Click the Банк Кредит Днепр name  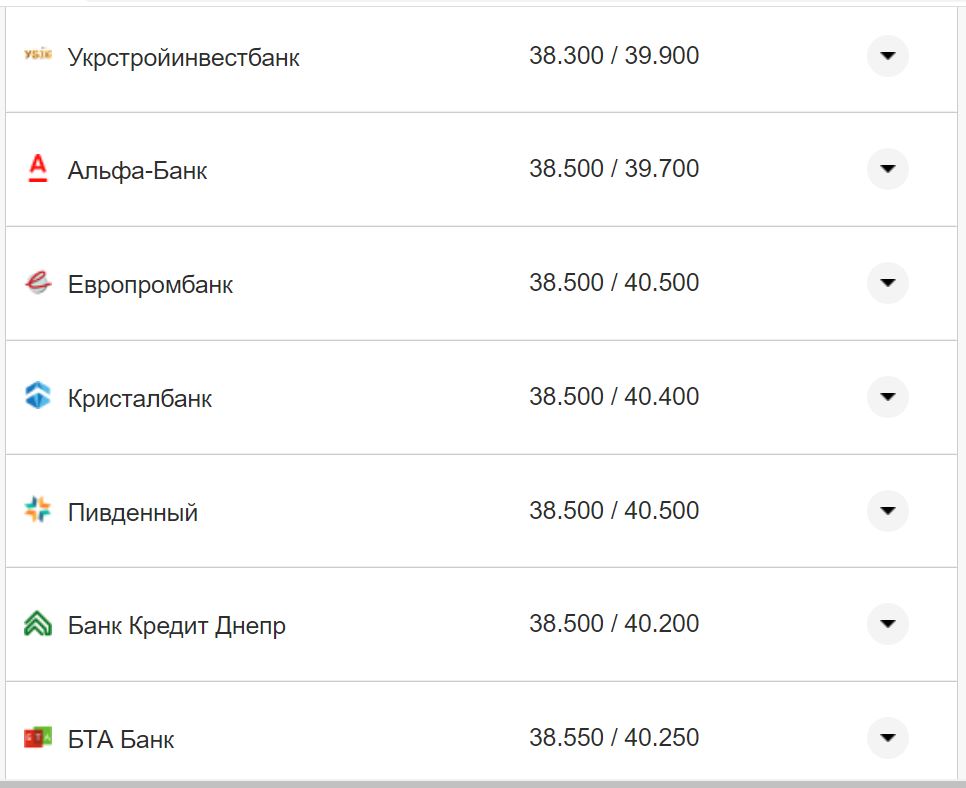[177, 626]
